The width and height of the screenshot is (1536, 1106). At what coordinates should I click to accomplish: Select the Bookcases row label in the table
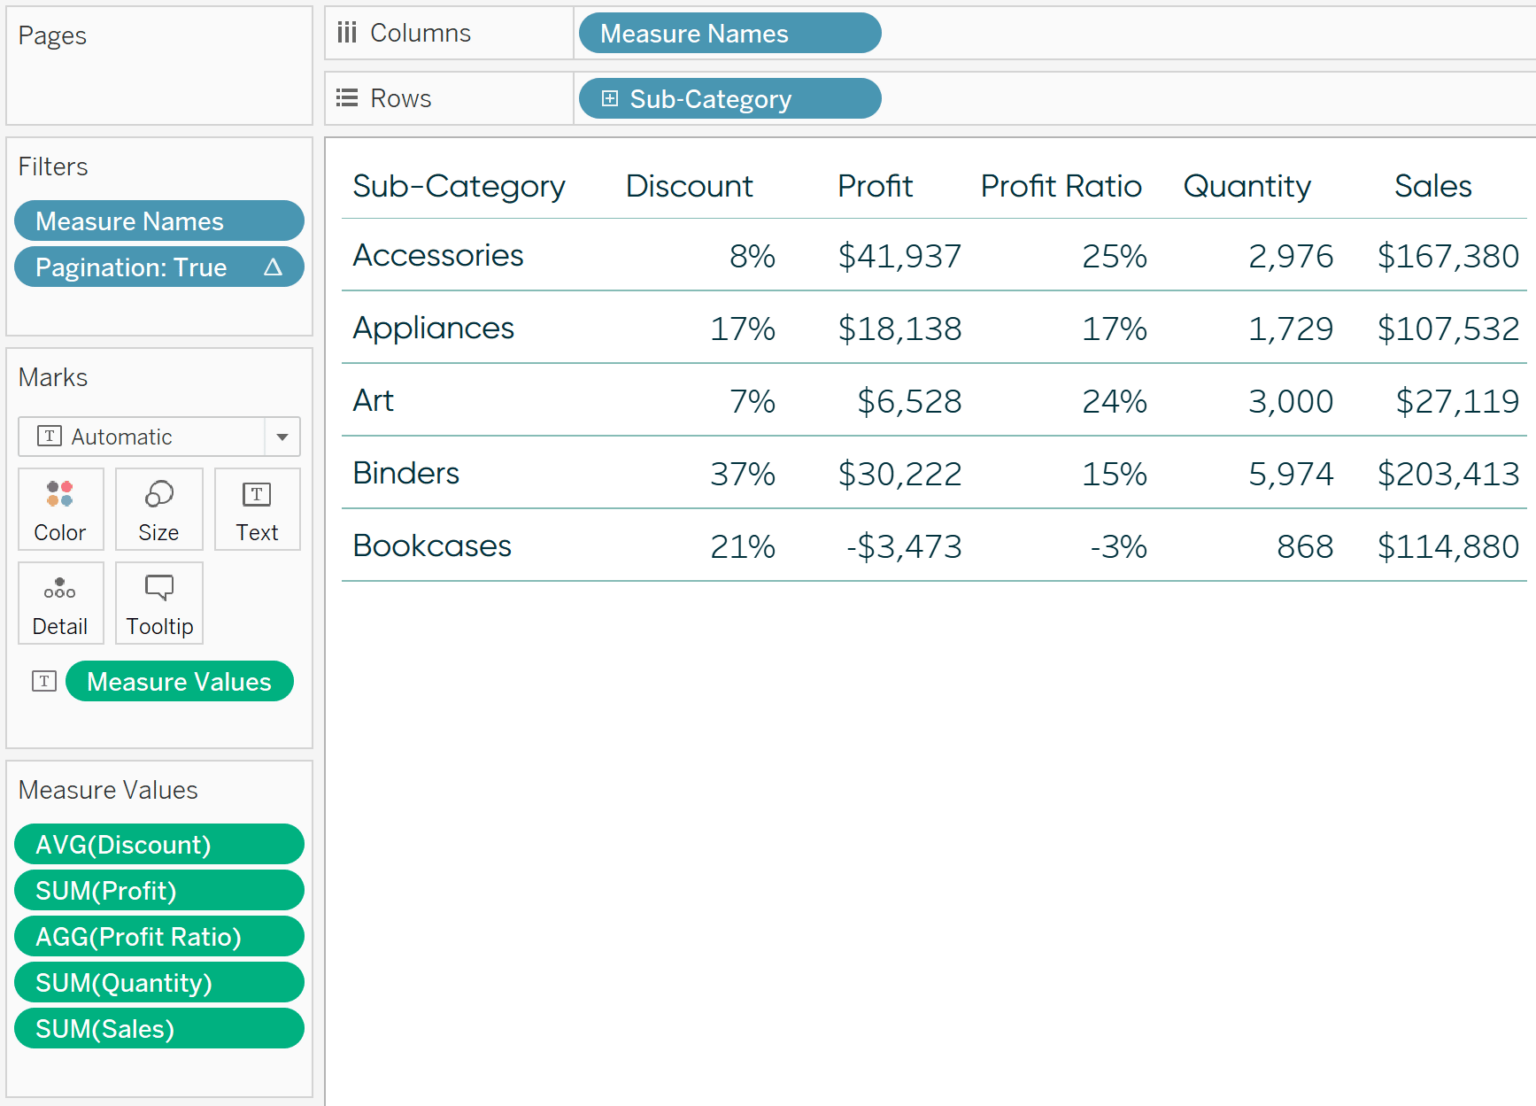(x=431, y=546)
